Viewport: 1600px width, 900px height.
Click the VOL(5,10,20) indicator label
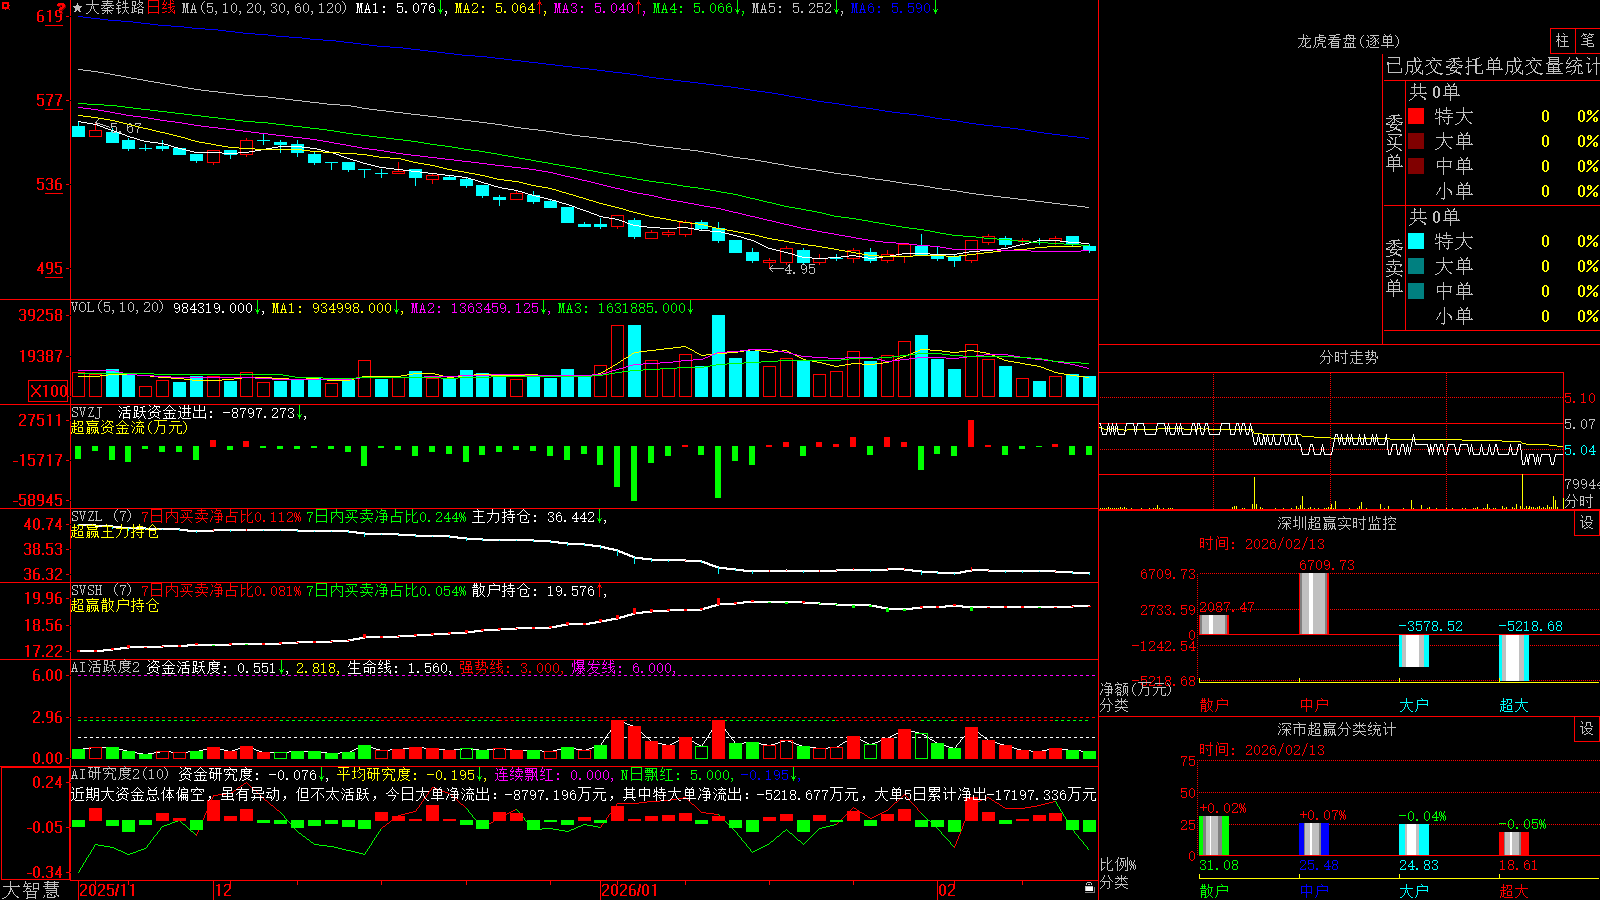(117, 308)
